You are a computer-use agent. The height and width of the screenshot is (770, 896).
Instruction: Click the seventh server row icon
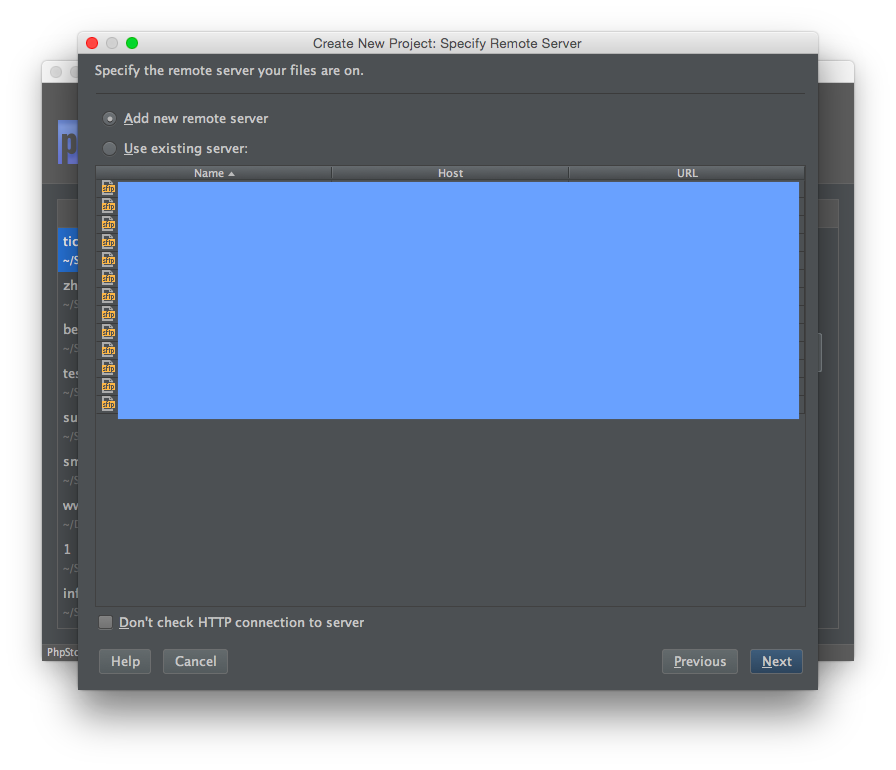tap(108, 296)
